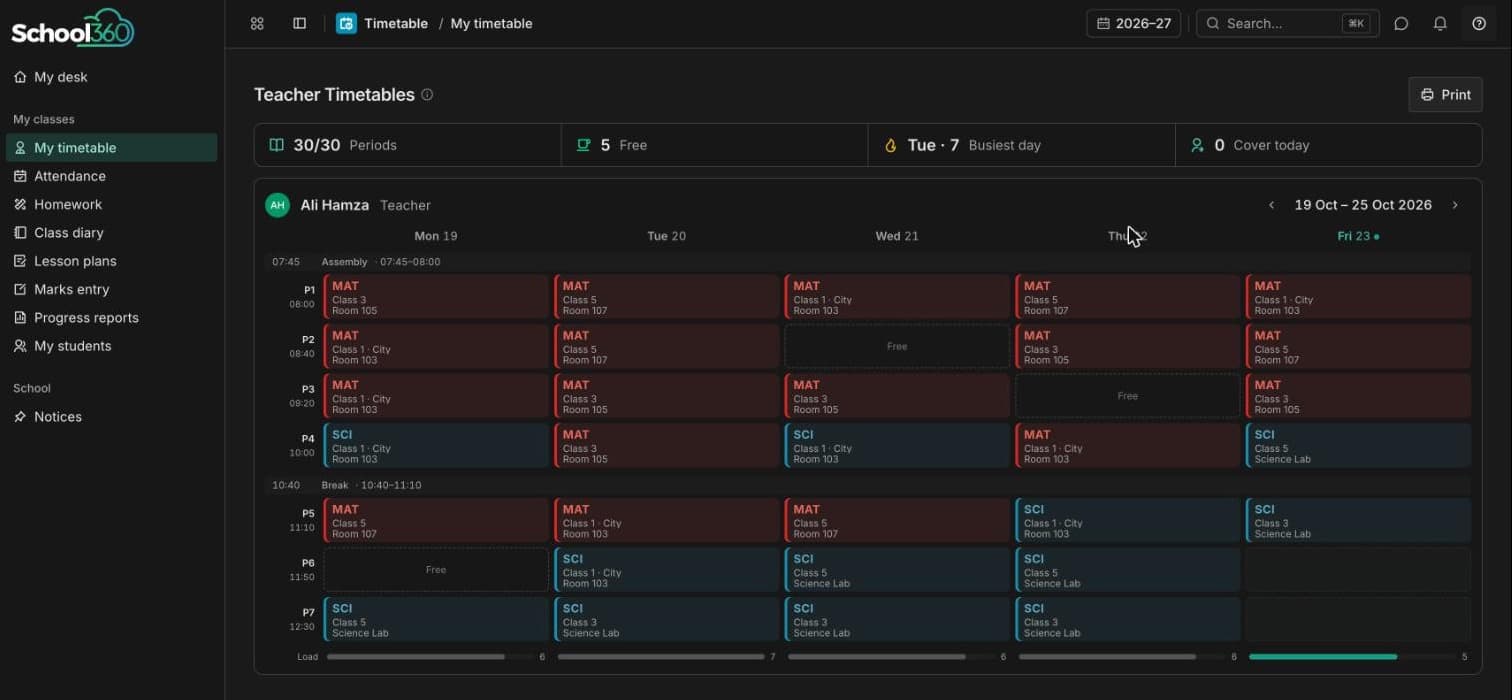Open My desk in the sidebar
Screen dimensions: 1512x700
(x=111, y=77)
